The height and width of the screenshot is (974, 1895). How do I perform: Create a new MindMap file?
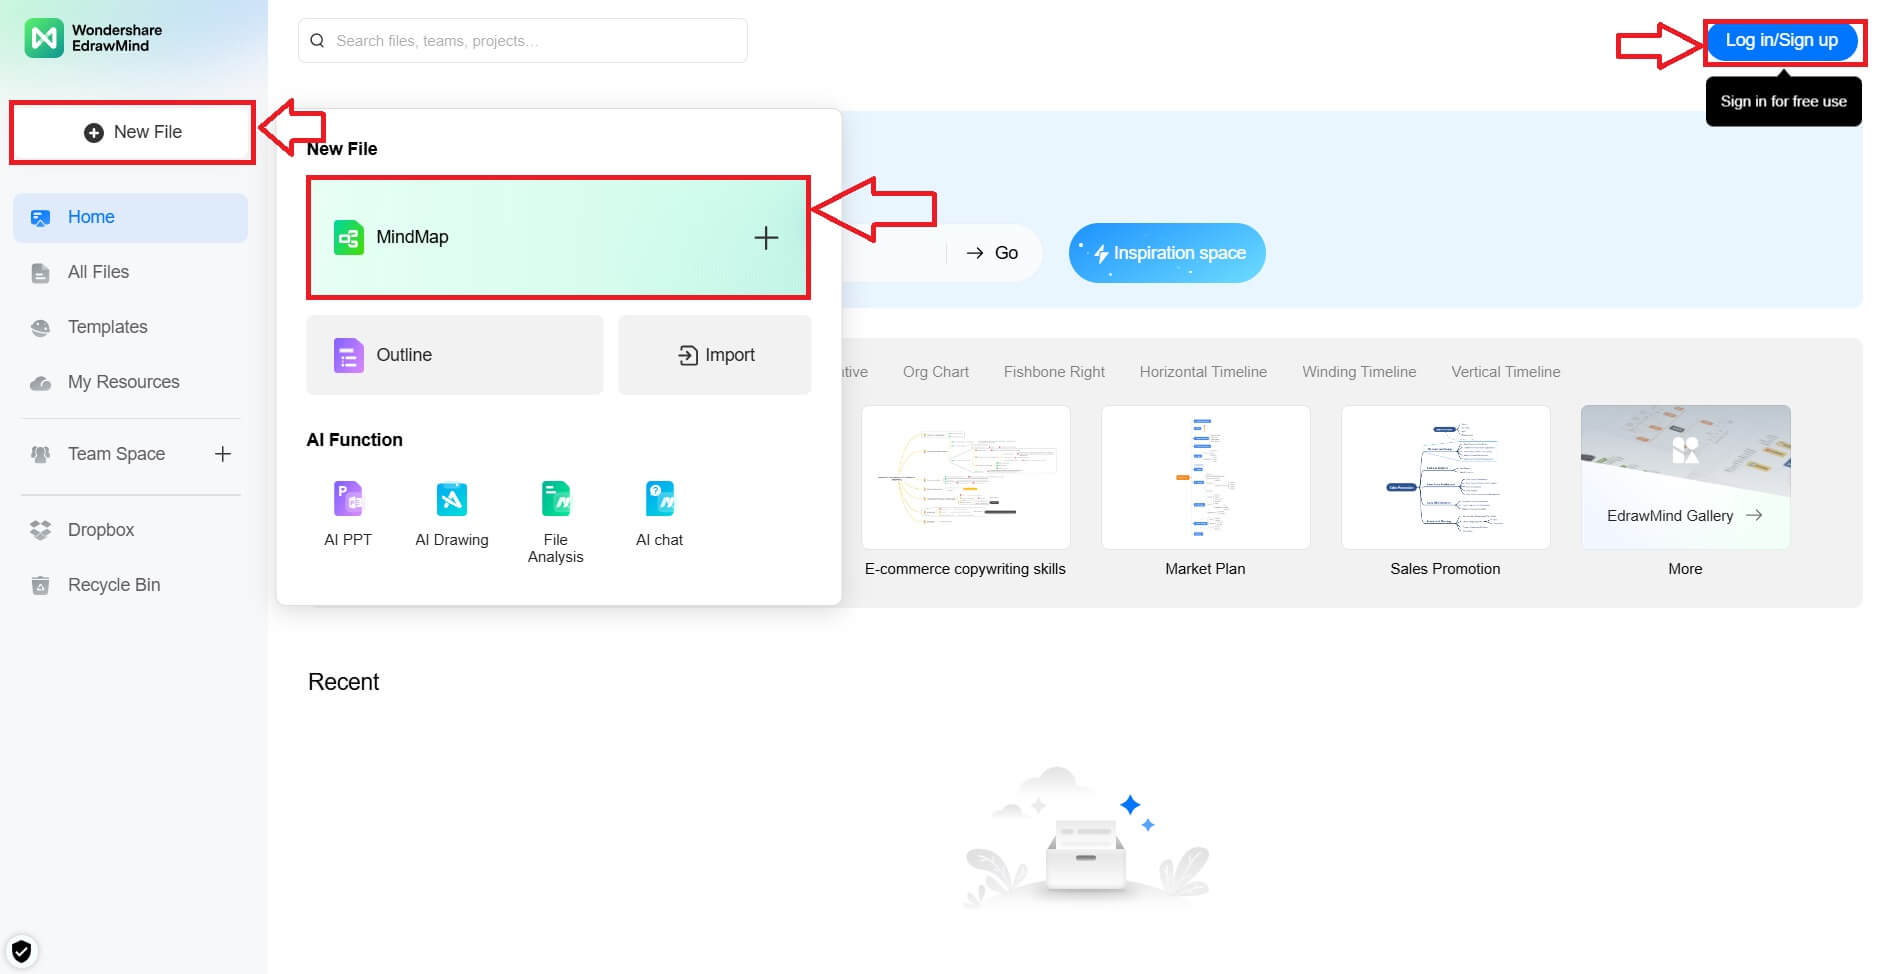pyautogui.click(x=558, y=238)
